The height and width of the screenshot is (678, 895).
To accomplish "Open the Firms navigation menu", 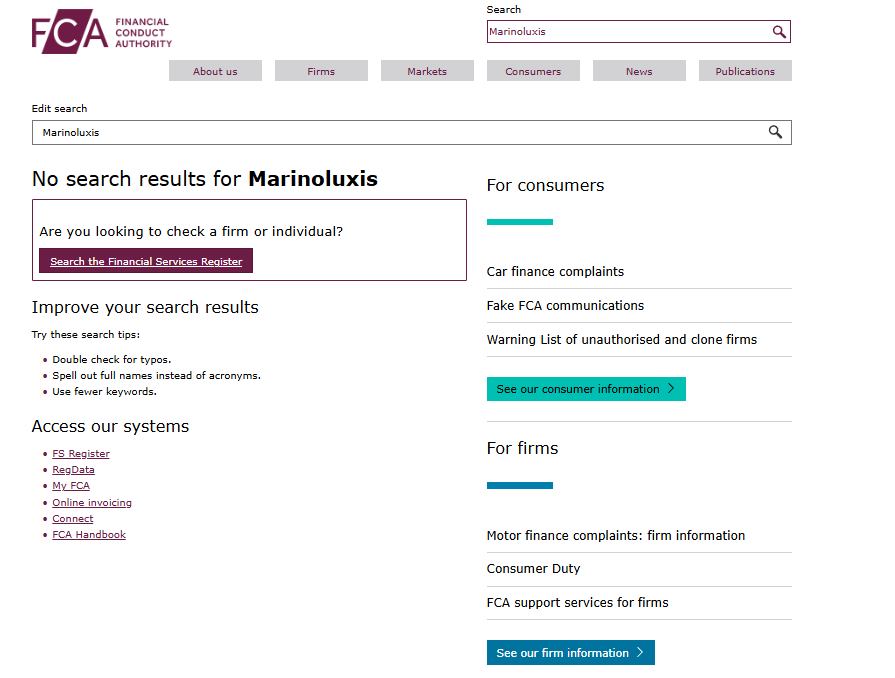I will click(321, 71).
